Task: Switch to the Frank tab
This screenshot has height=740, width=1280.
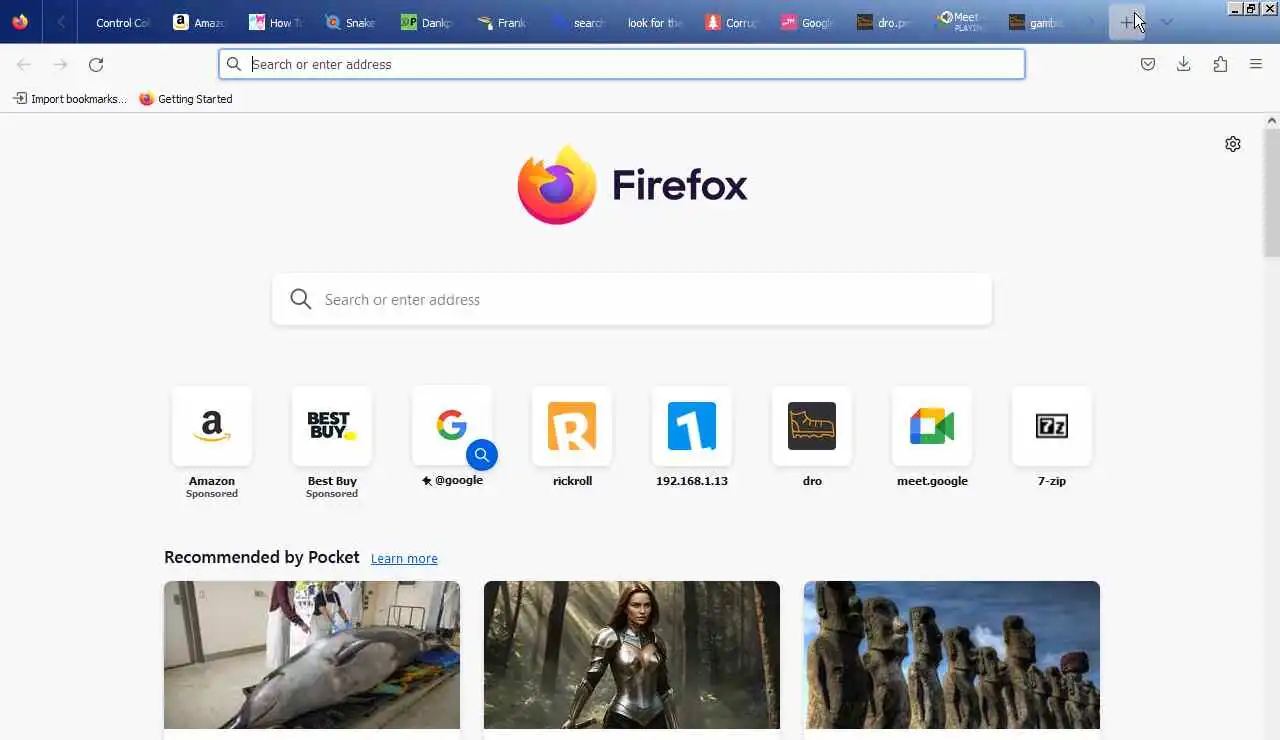Action: point(504,22)
